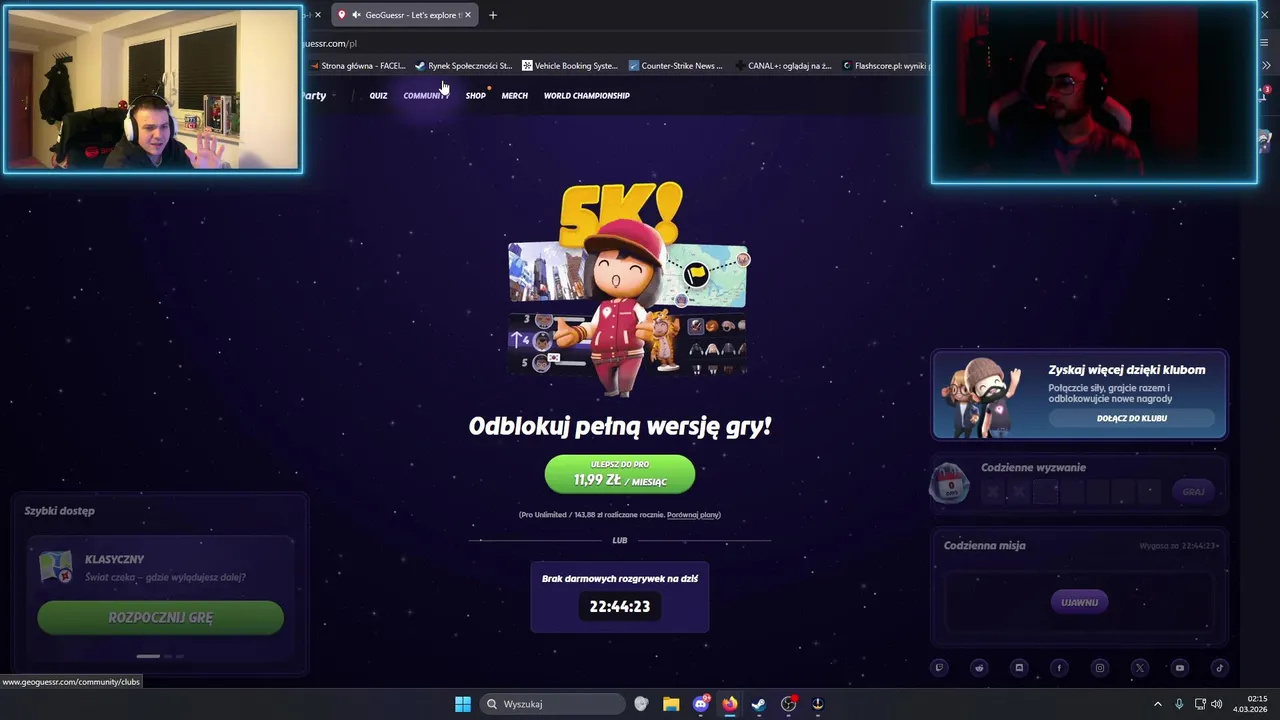Open the Merch menu item
The image size is (1280, 720).
pos(515,96)
